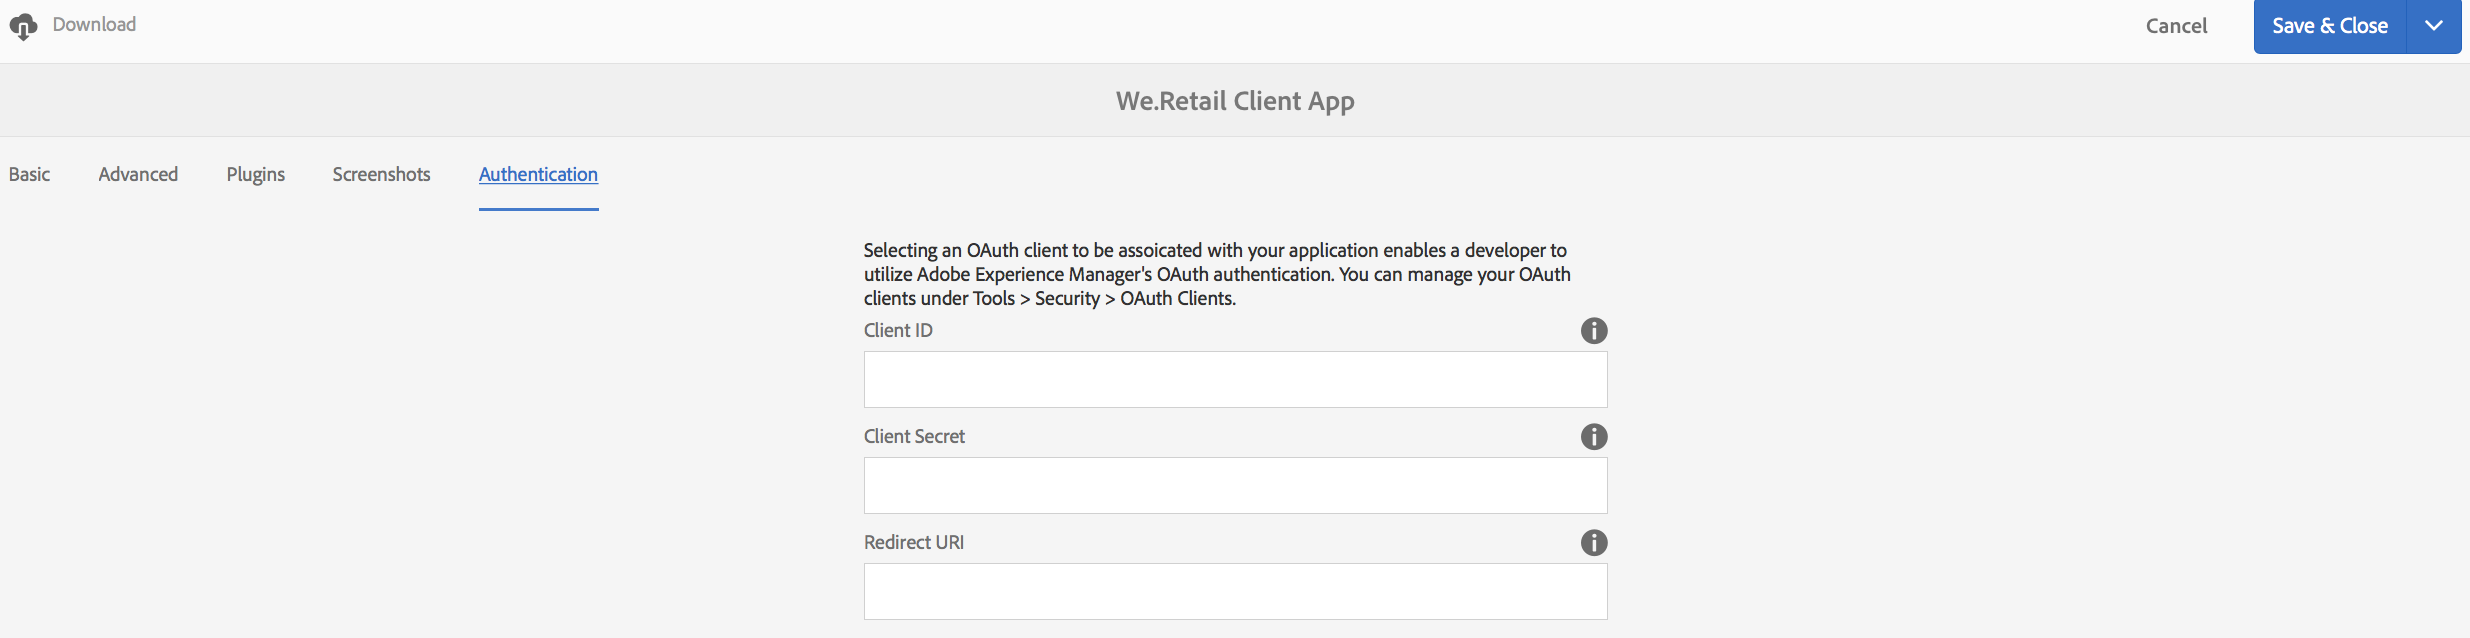The image size is (2470, 638).
Task: Open the Plugins tab
Action: [255, 174]
